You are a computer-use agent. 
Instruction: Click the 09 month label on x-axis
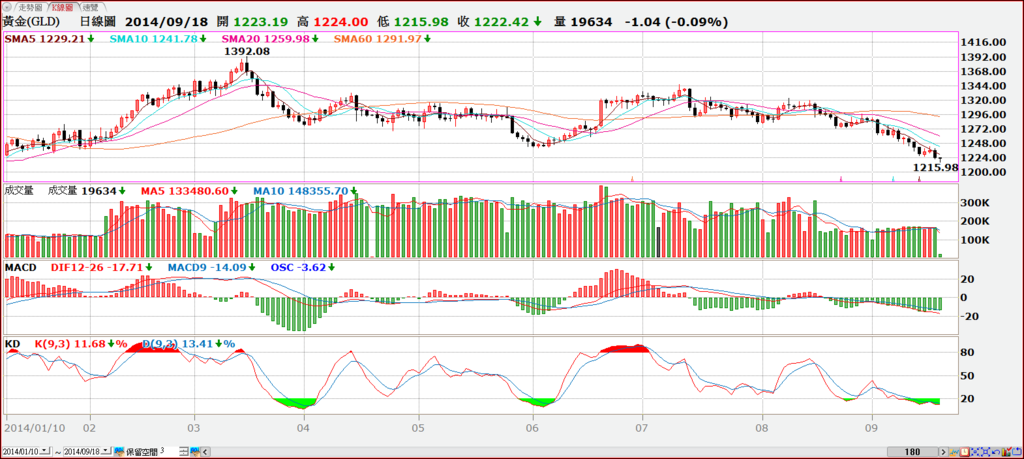coord(872,428)
